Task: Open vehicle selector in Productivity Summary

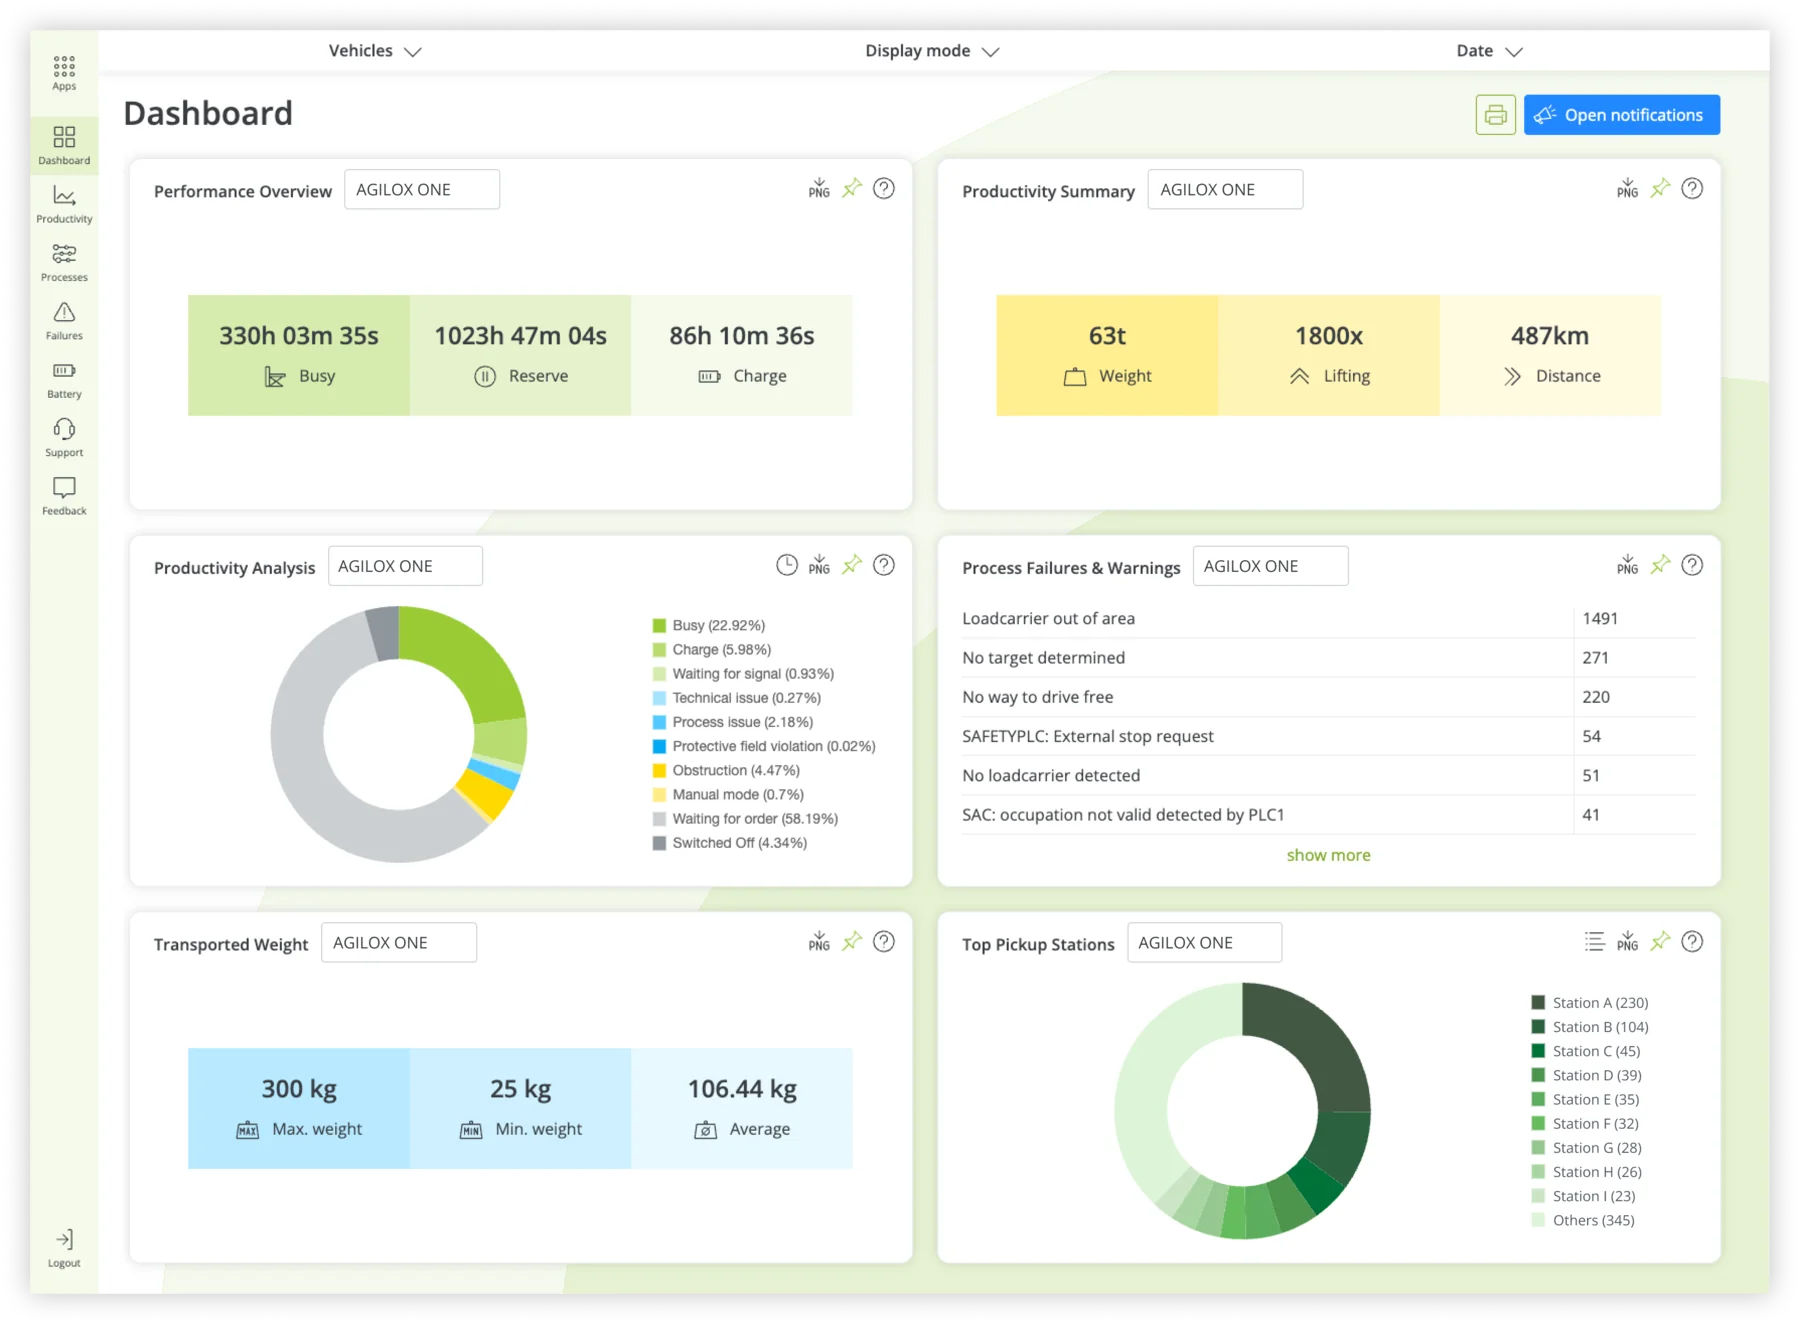Action: [1225, 189]
